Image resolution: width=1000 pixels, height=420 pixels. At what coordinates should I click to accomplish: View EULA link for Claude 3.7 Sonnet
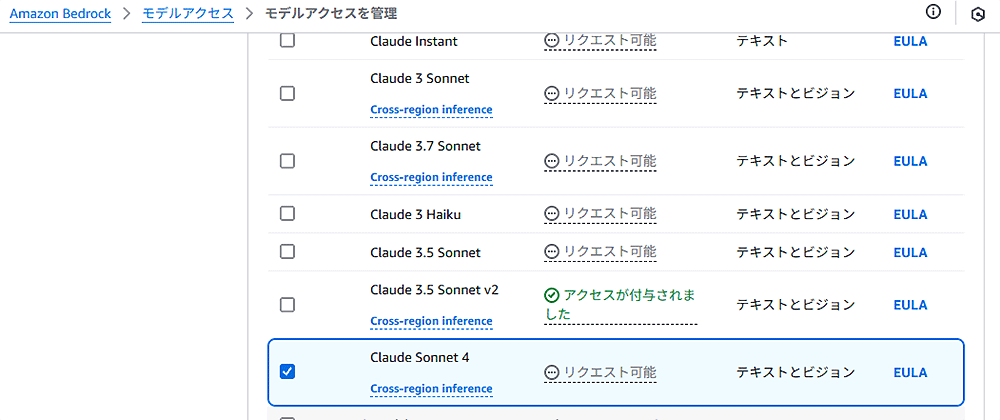tap(910, 161)
